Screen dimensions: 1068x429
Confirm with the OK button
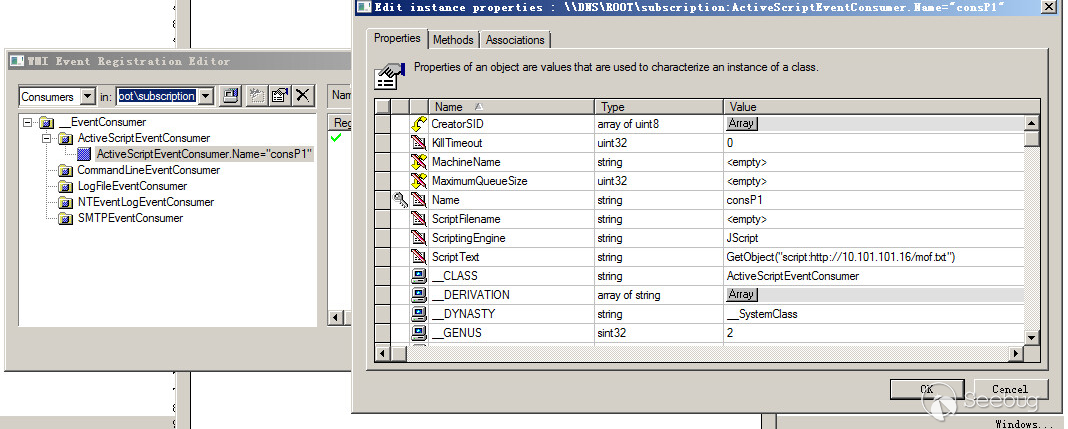(x=926, y=389)
